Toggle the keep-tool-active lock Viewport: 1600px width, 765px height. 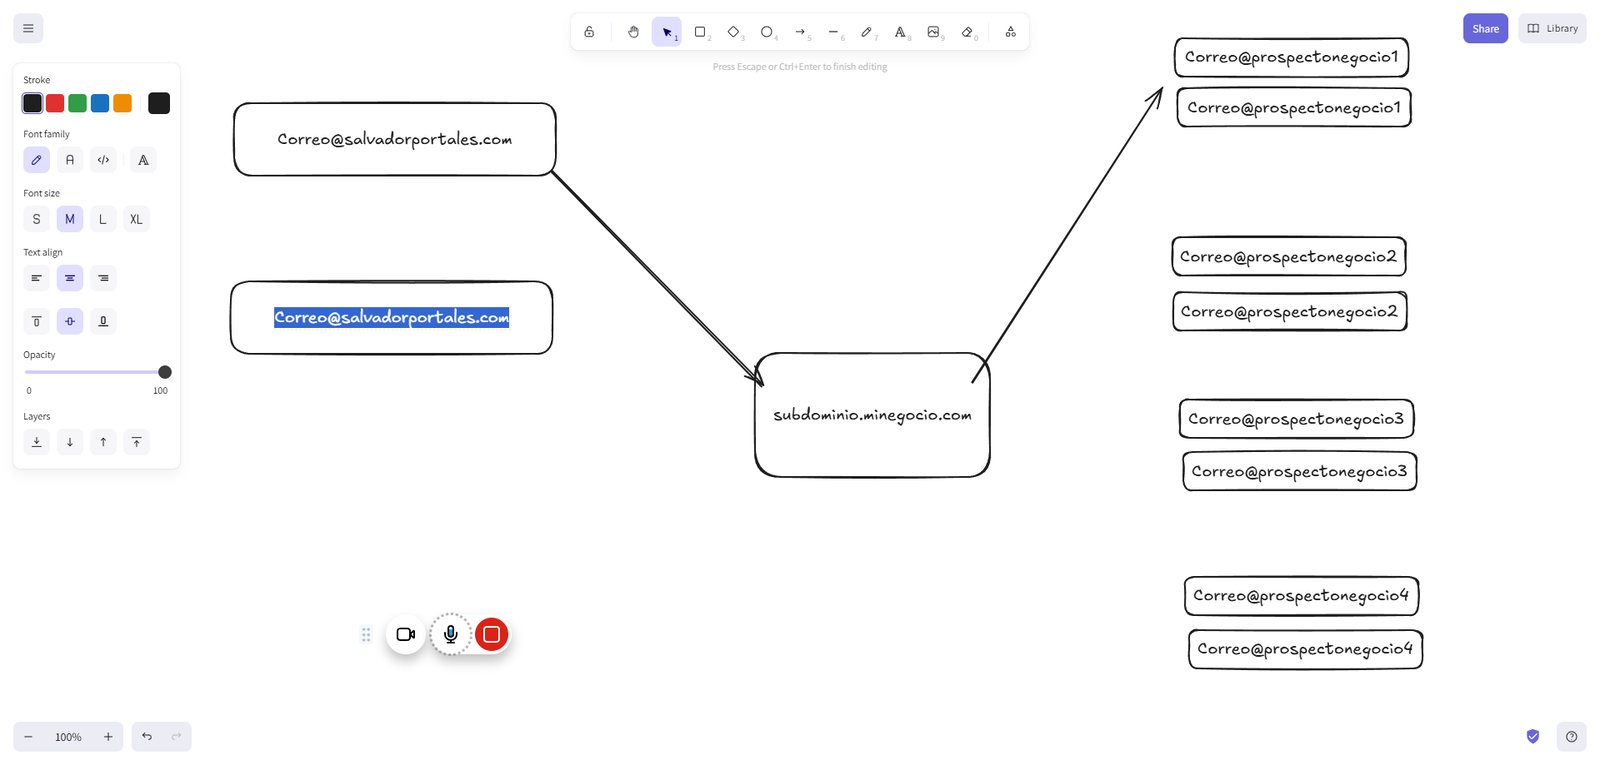click(589, 32)
